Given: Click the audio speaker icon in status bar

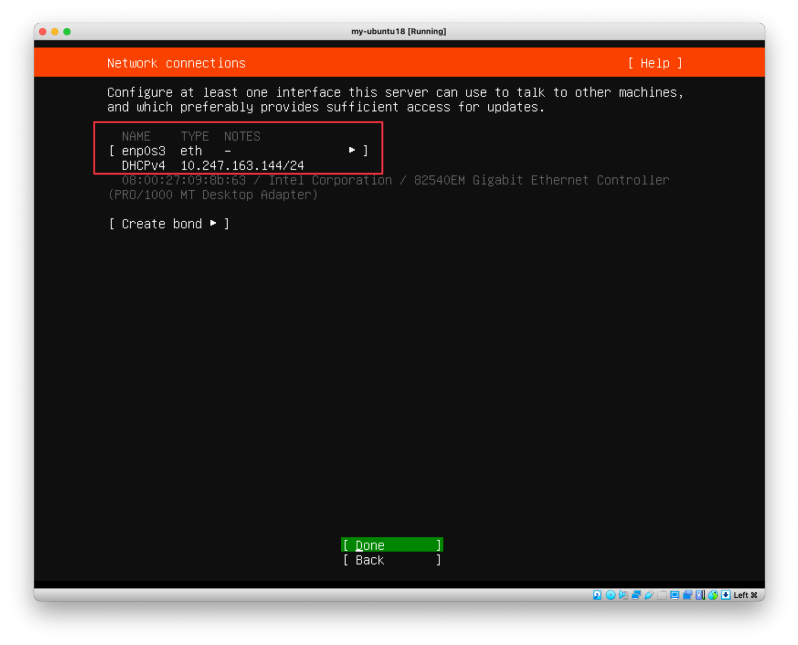Looking at the screenshot, I should tap(623, 595).
